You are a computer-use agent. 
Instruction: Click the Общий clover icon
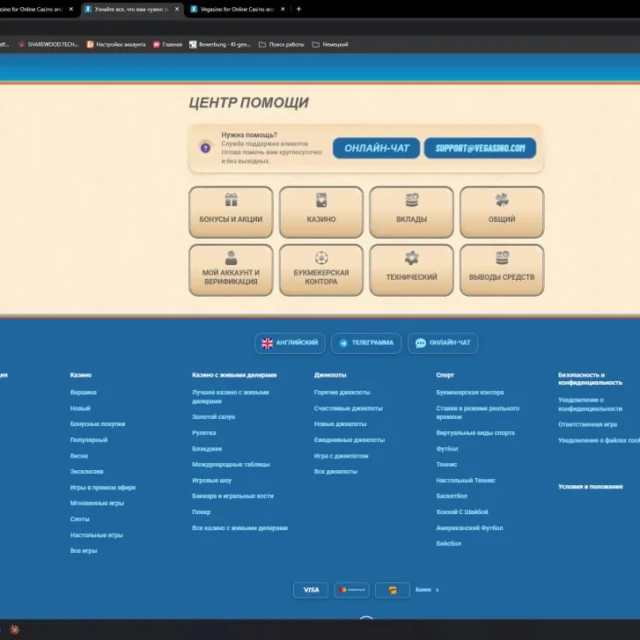[502, 200]
